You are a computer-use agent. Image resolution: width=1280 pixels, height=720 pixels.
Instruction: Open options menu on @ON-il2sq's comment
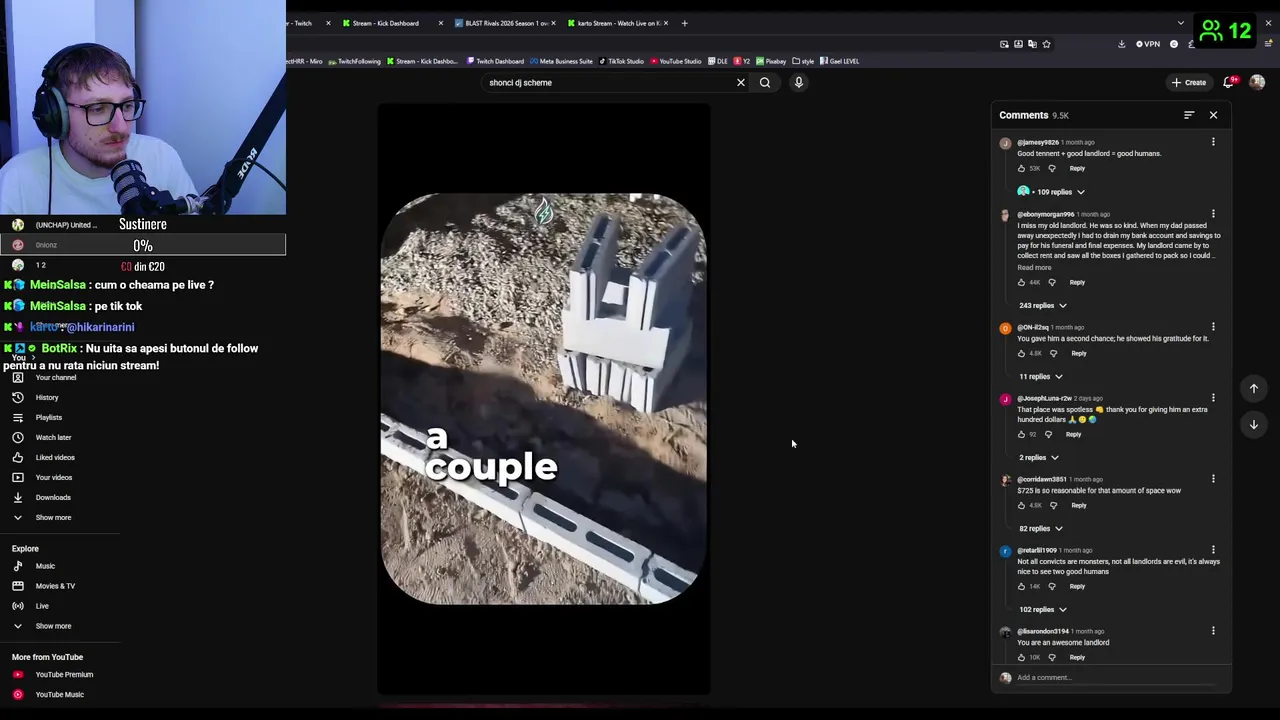(x=1213, y=327)
